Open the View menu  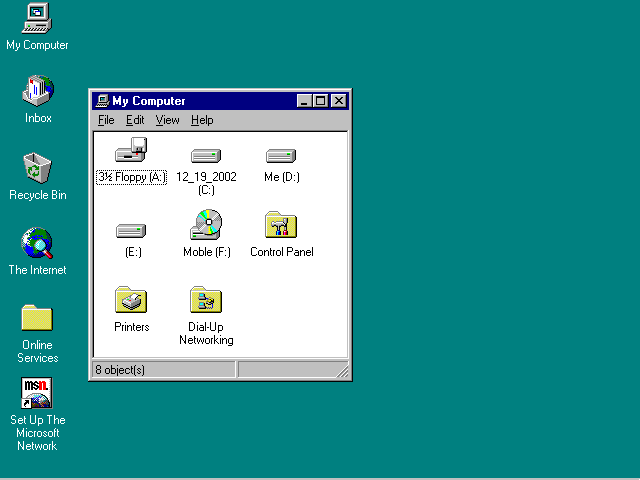coord(167,120)
